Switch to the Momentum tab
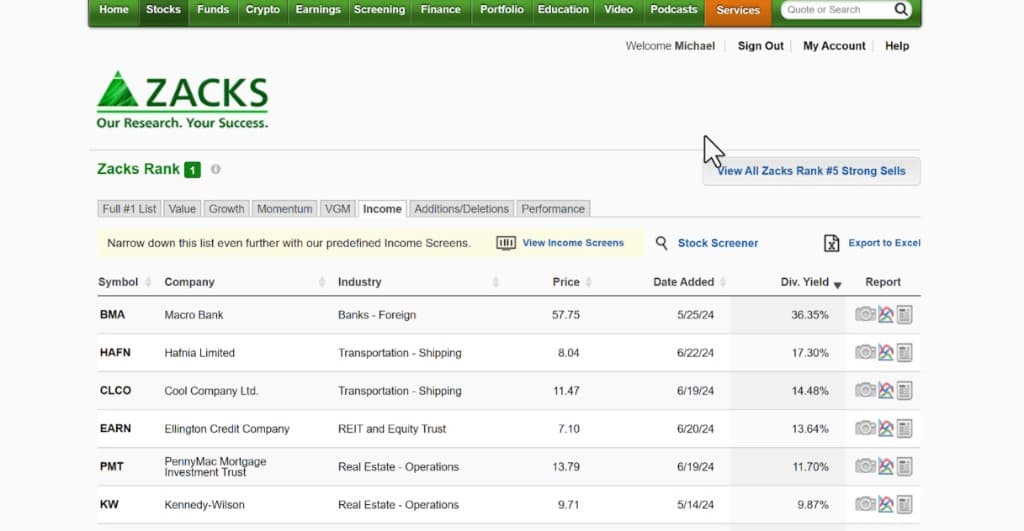The width and height of the screenshot is (1024, 531). (x=285, y=209)
